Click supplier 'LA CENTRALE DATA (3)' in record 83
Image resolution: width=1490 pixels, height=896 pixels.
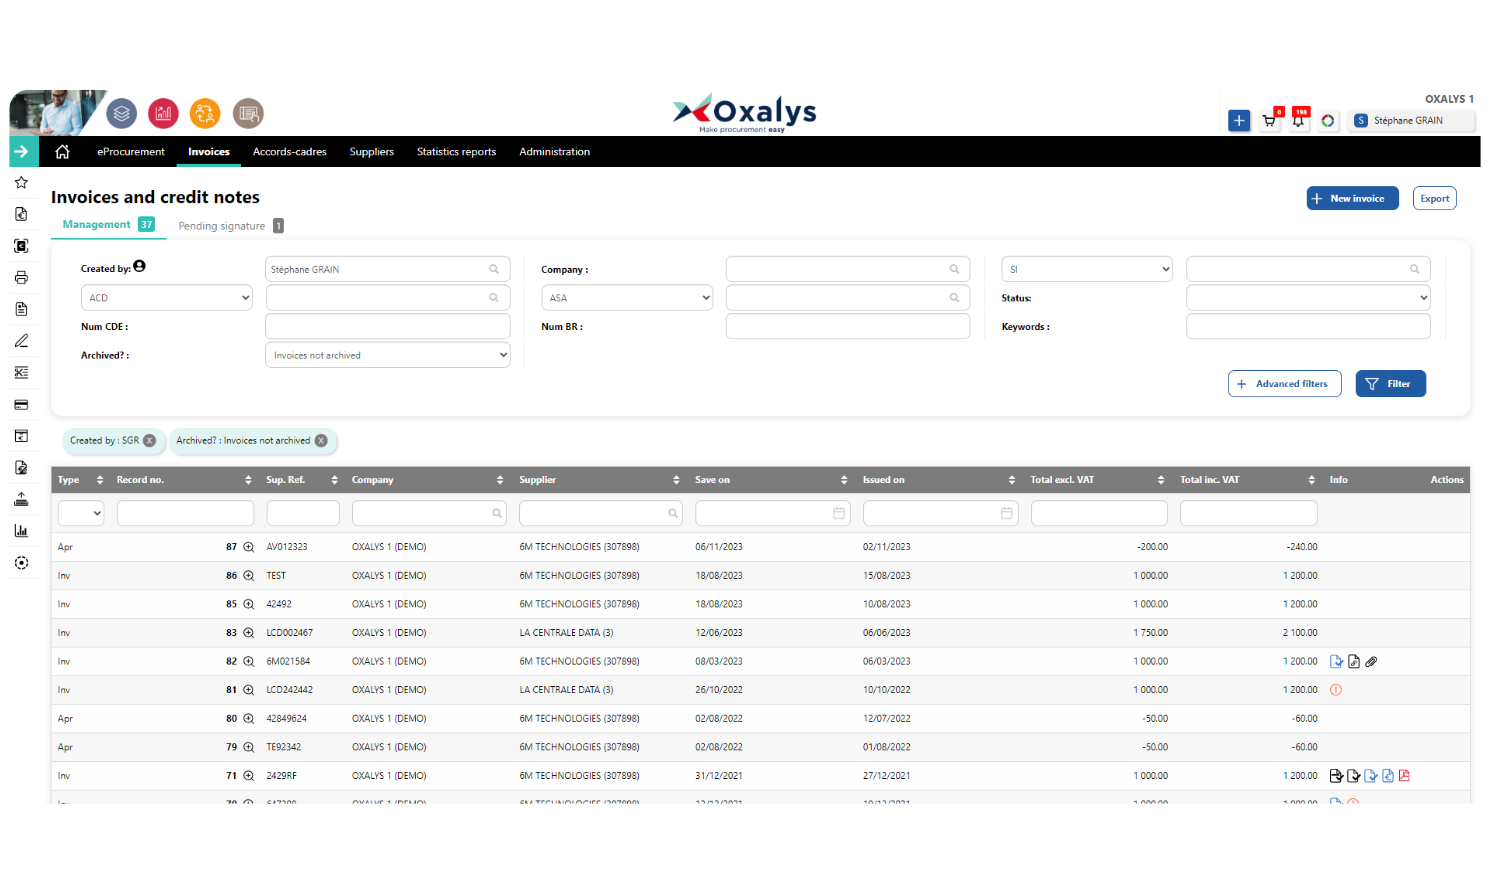pyautogui.click(x=566, y=633)
